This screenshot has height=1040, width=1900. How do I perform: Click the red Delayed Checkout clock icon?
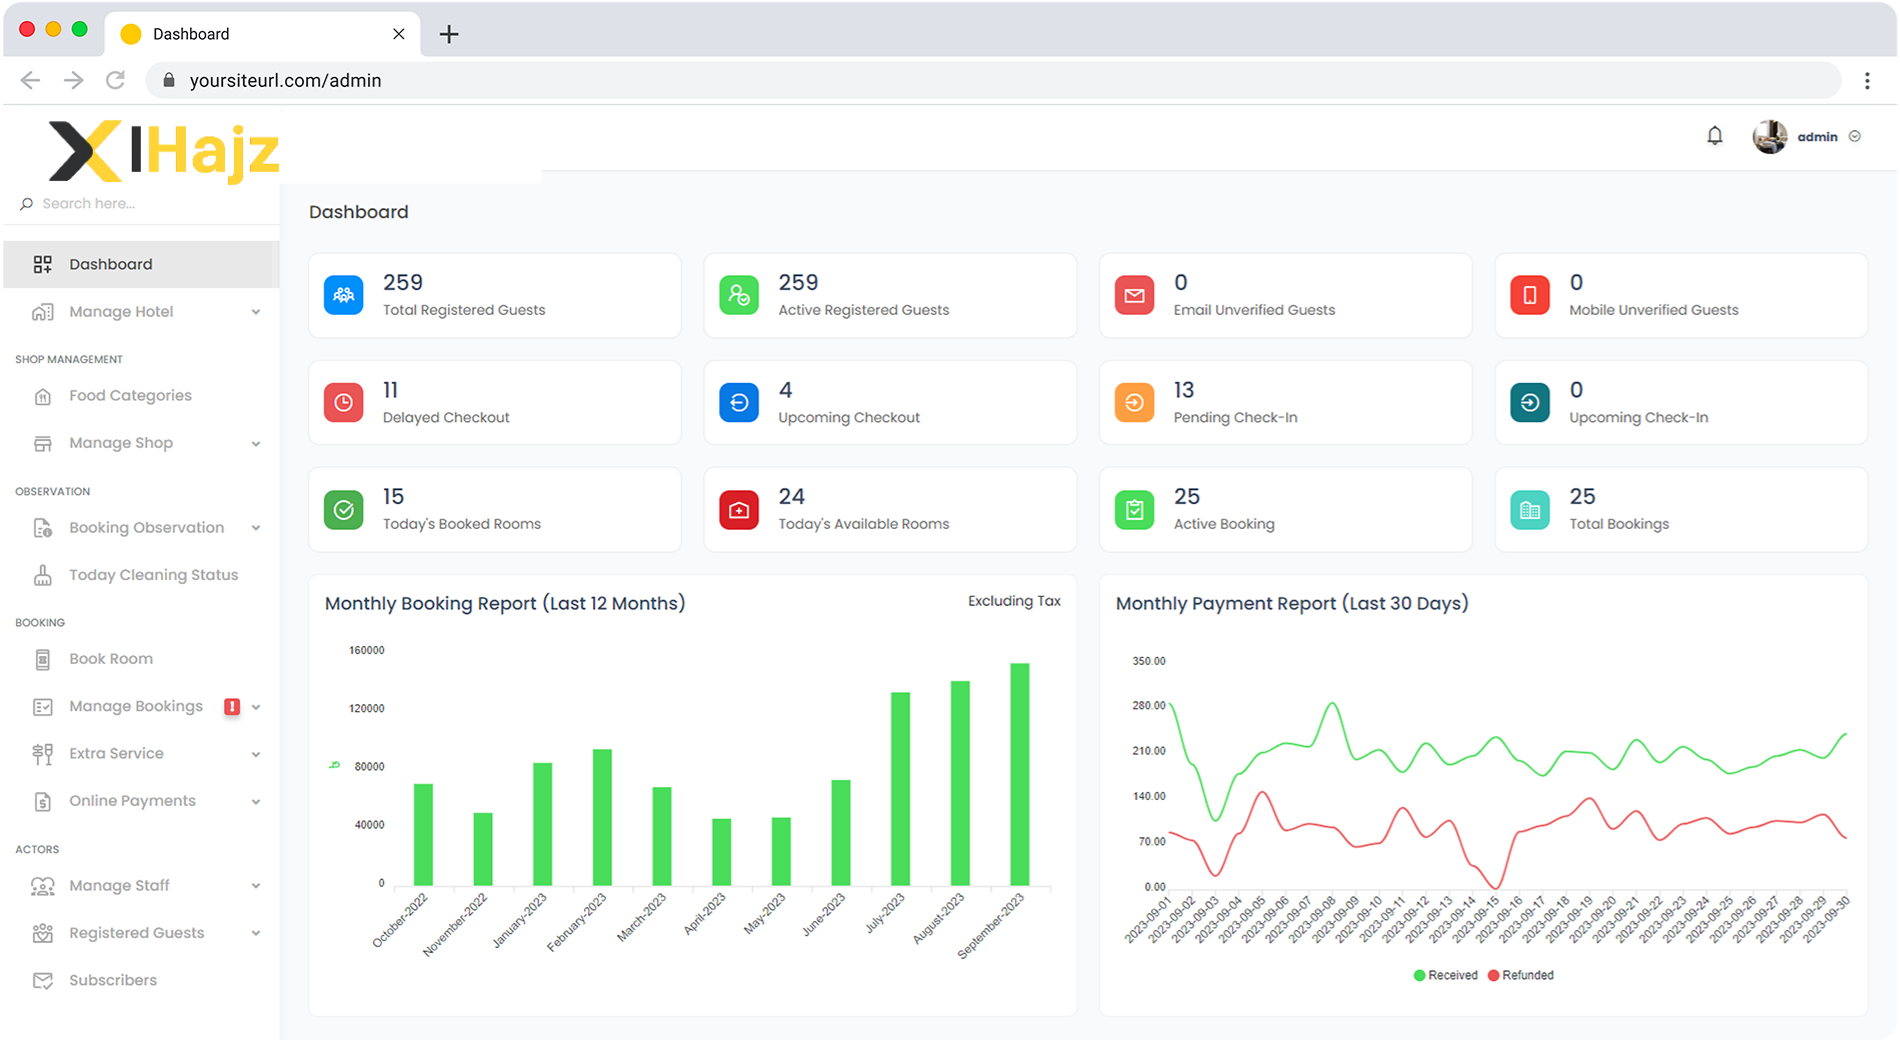coord(343,403)
